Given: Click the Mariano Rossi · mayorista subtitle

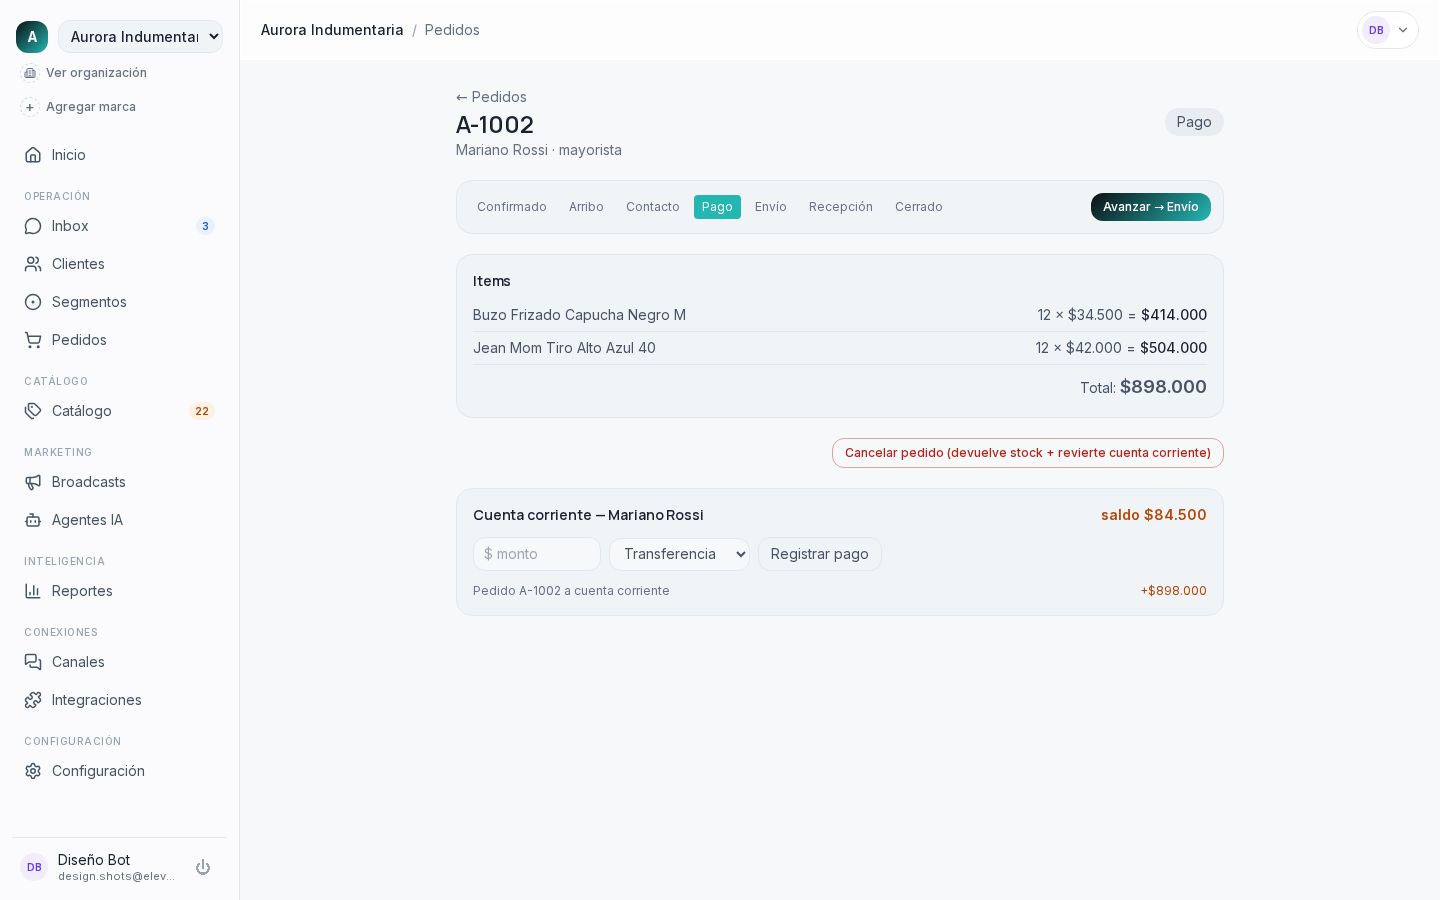Looking at the screenshot, I should tap(539, 150).
